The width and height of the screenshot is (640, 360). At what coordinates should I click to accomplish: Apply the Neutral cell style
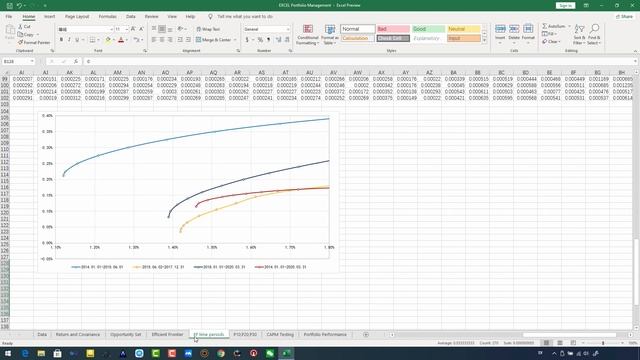[x=464, y=29]
